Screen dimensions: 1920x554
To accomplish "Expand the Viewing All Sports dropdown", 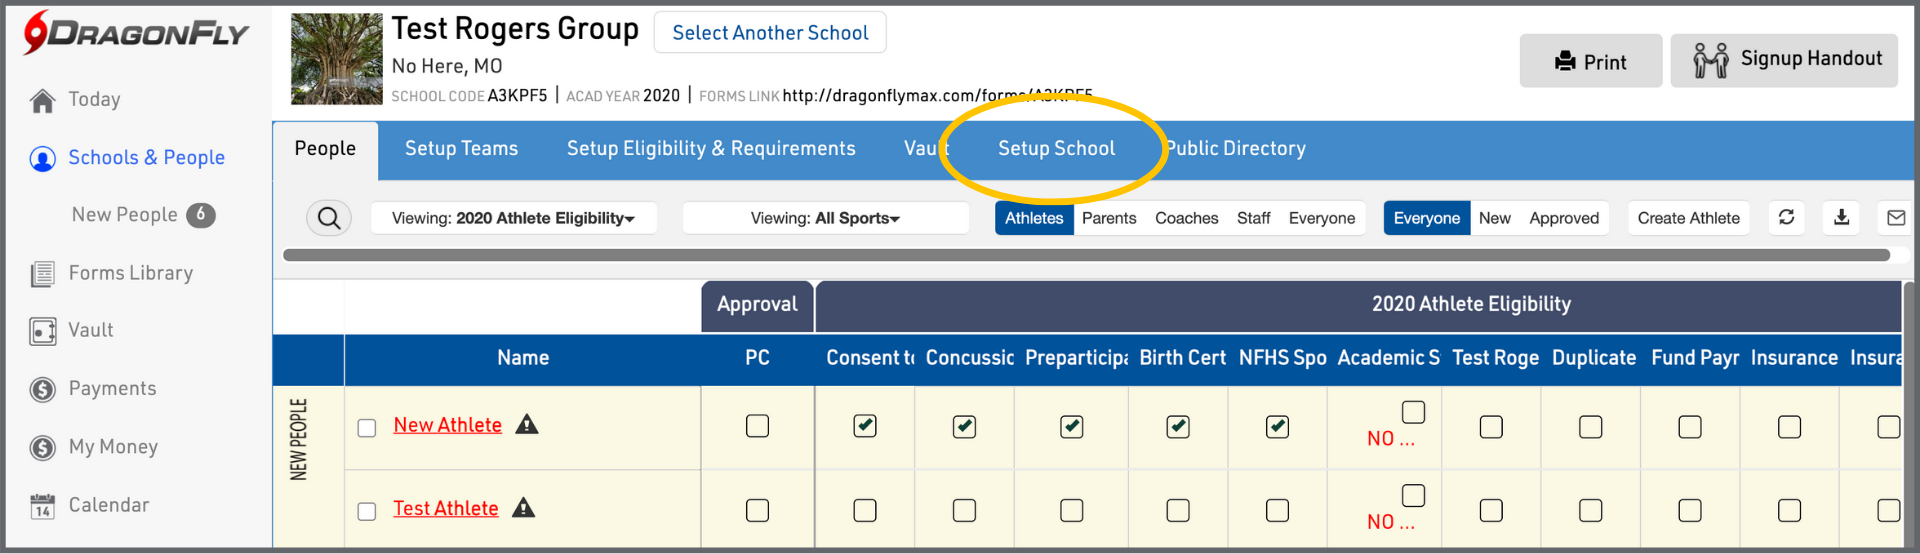I will coord(825,218).
